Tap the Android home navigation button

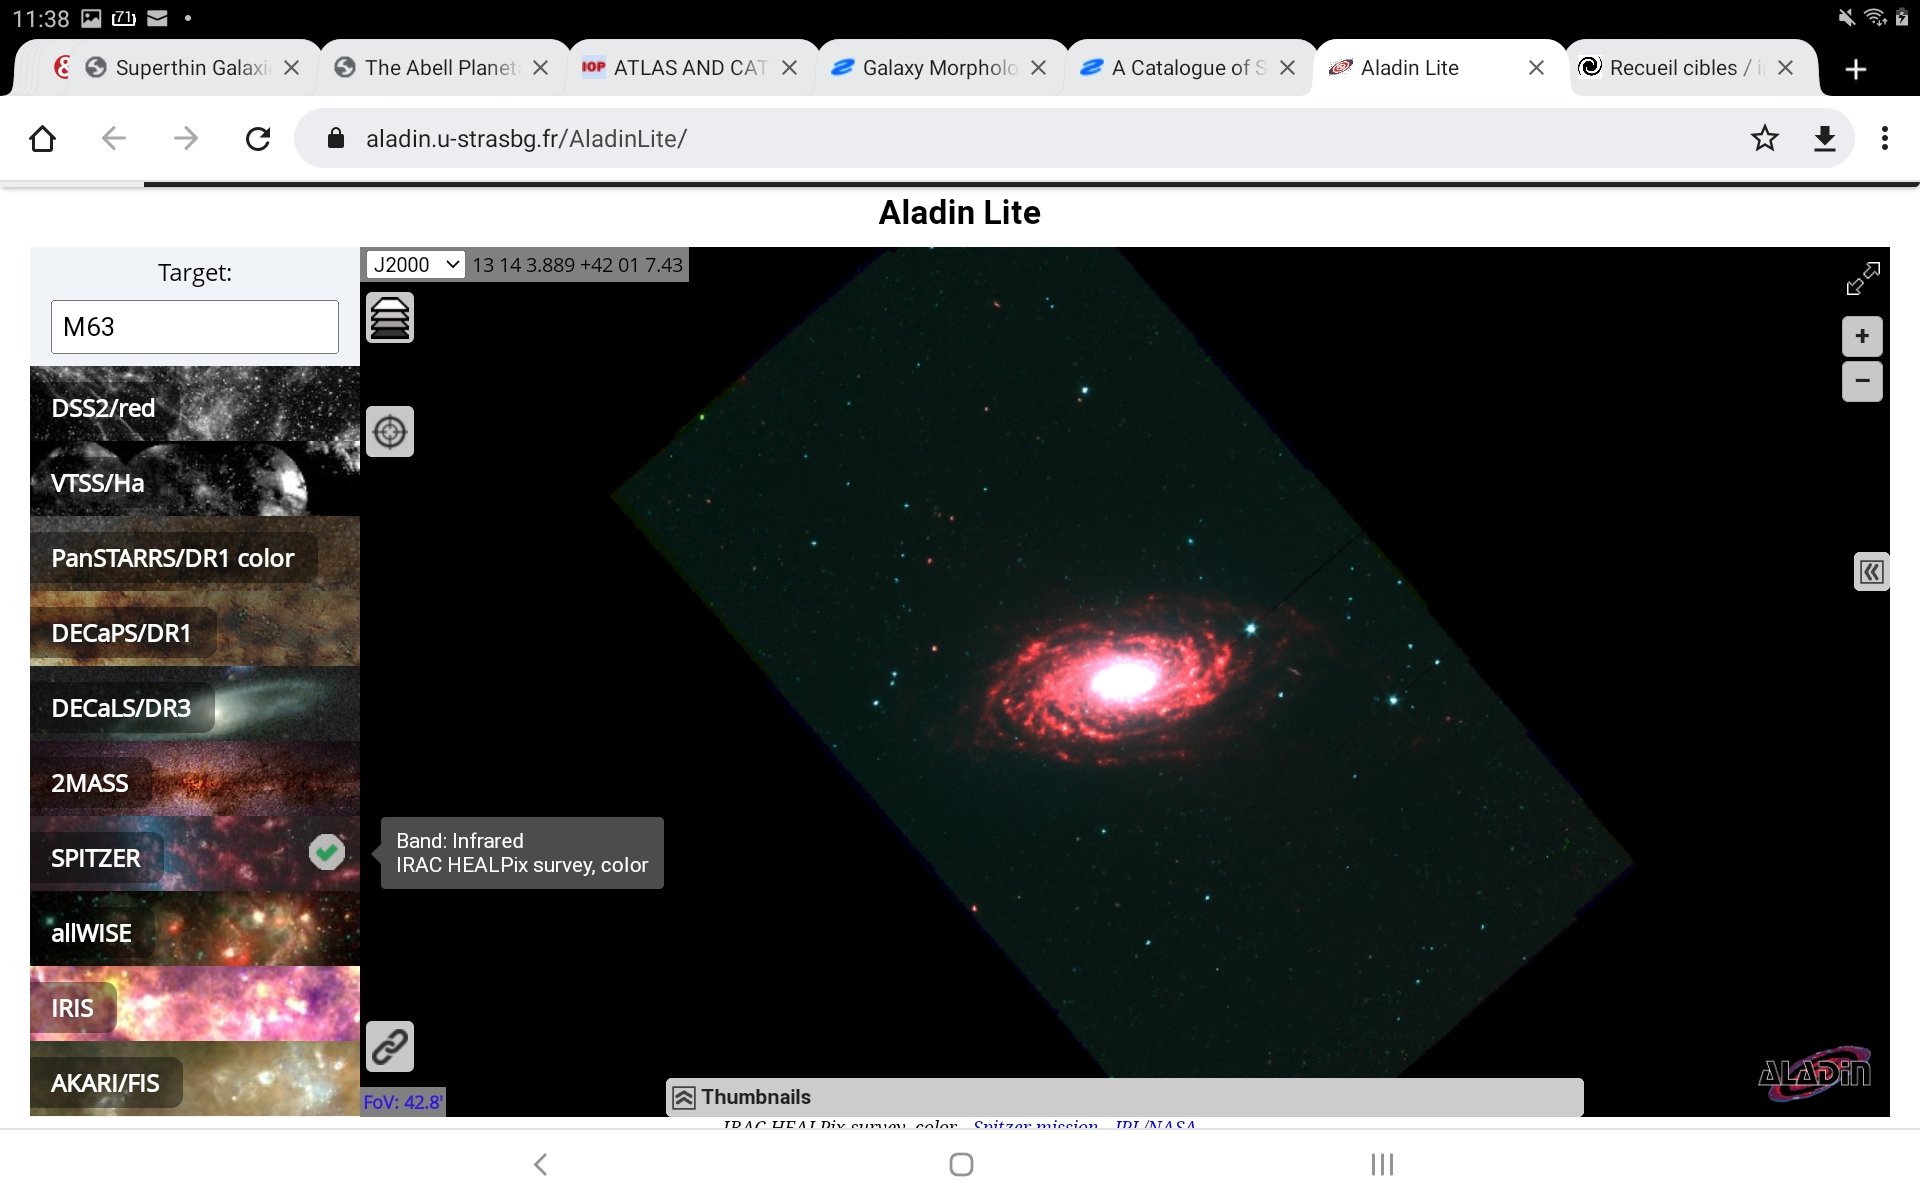click(x=961, y=1164)
